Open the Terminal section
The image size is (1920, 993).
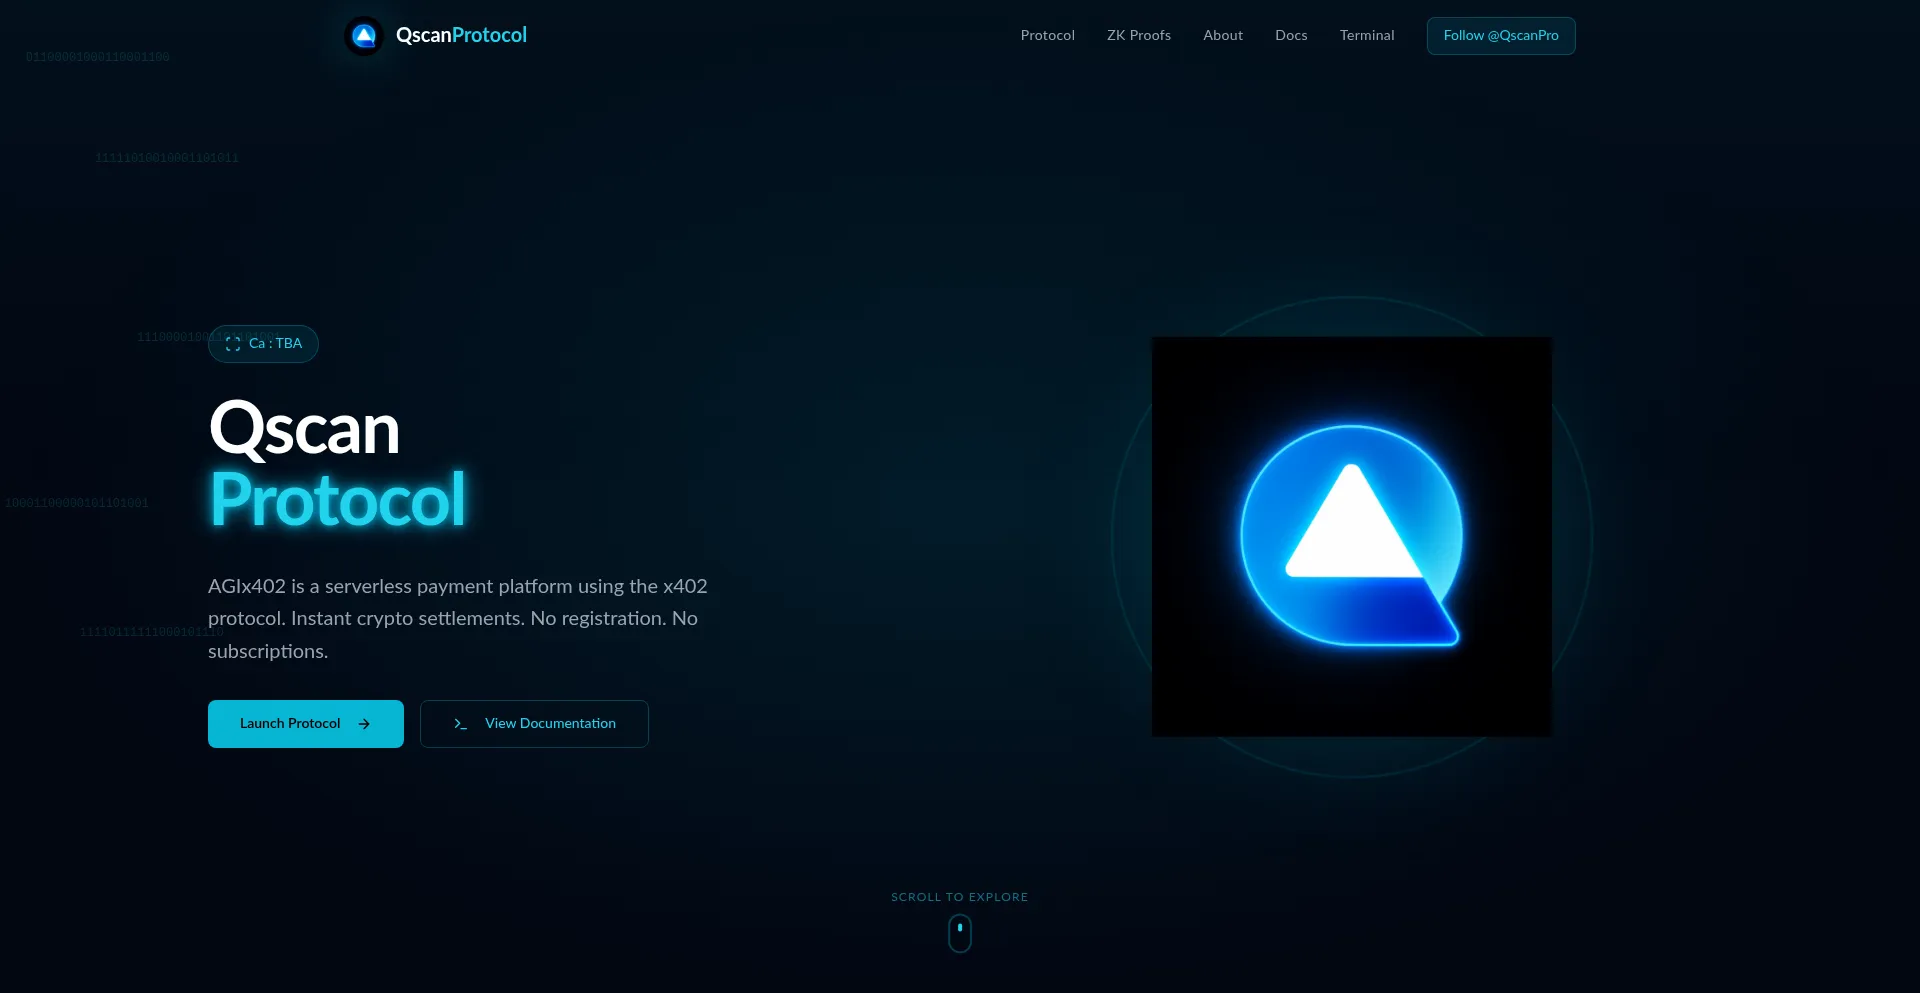(1366, 35)
